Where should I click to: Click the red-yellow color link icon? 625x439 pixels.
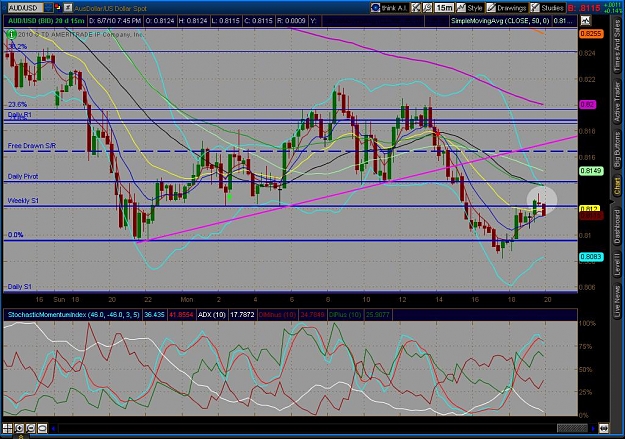point(58,7)
